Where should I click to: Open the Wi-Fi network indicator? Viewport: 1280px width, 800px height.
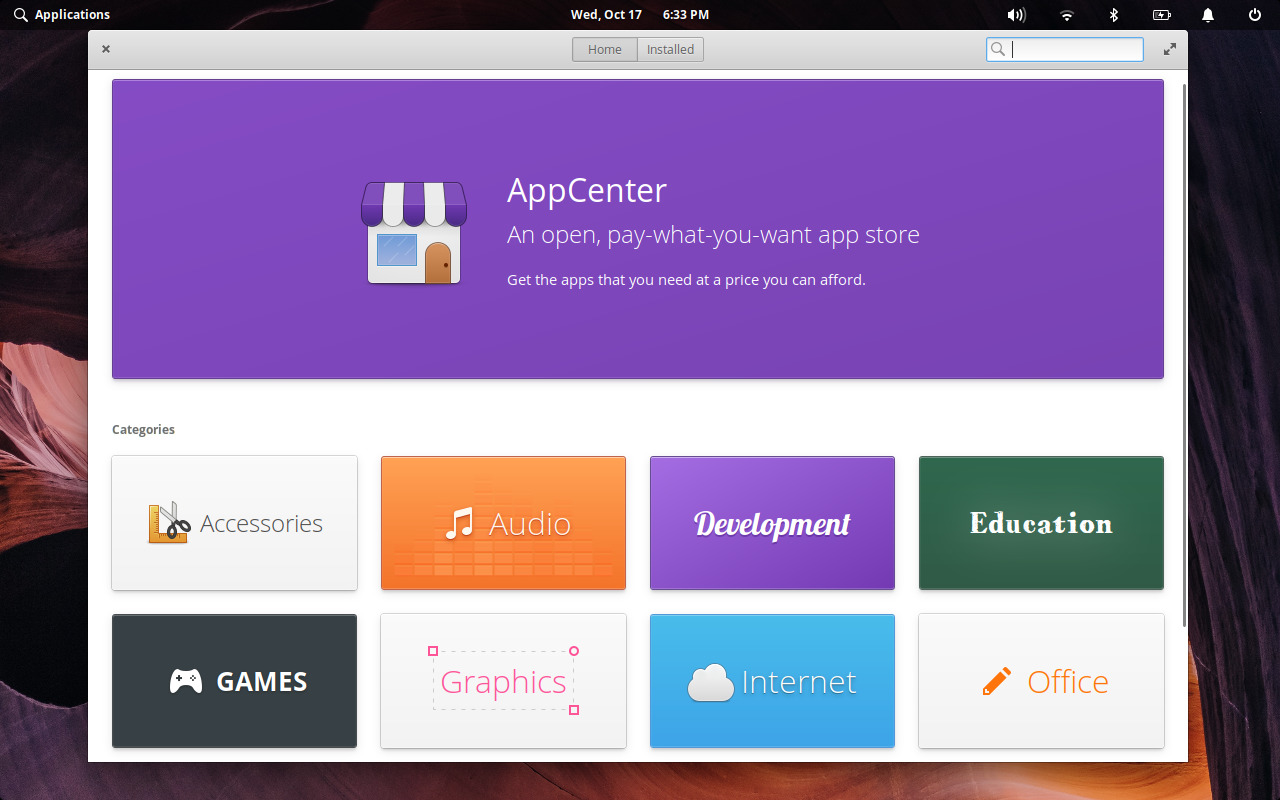1065,14
